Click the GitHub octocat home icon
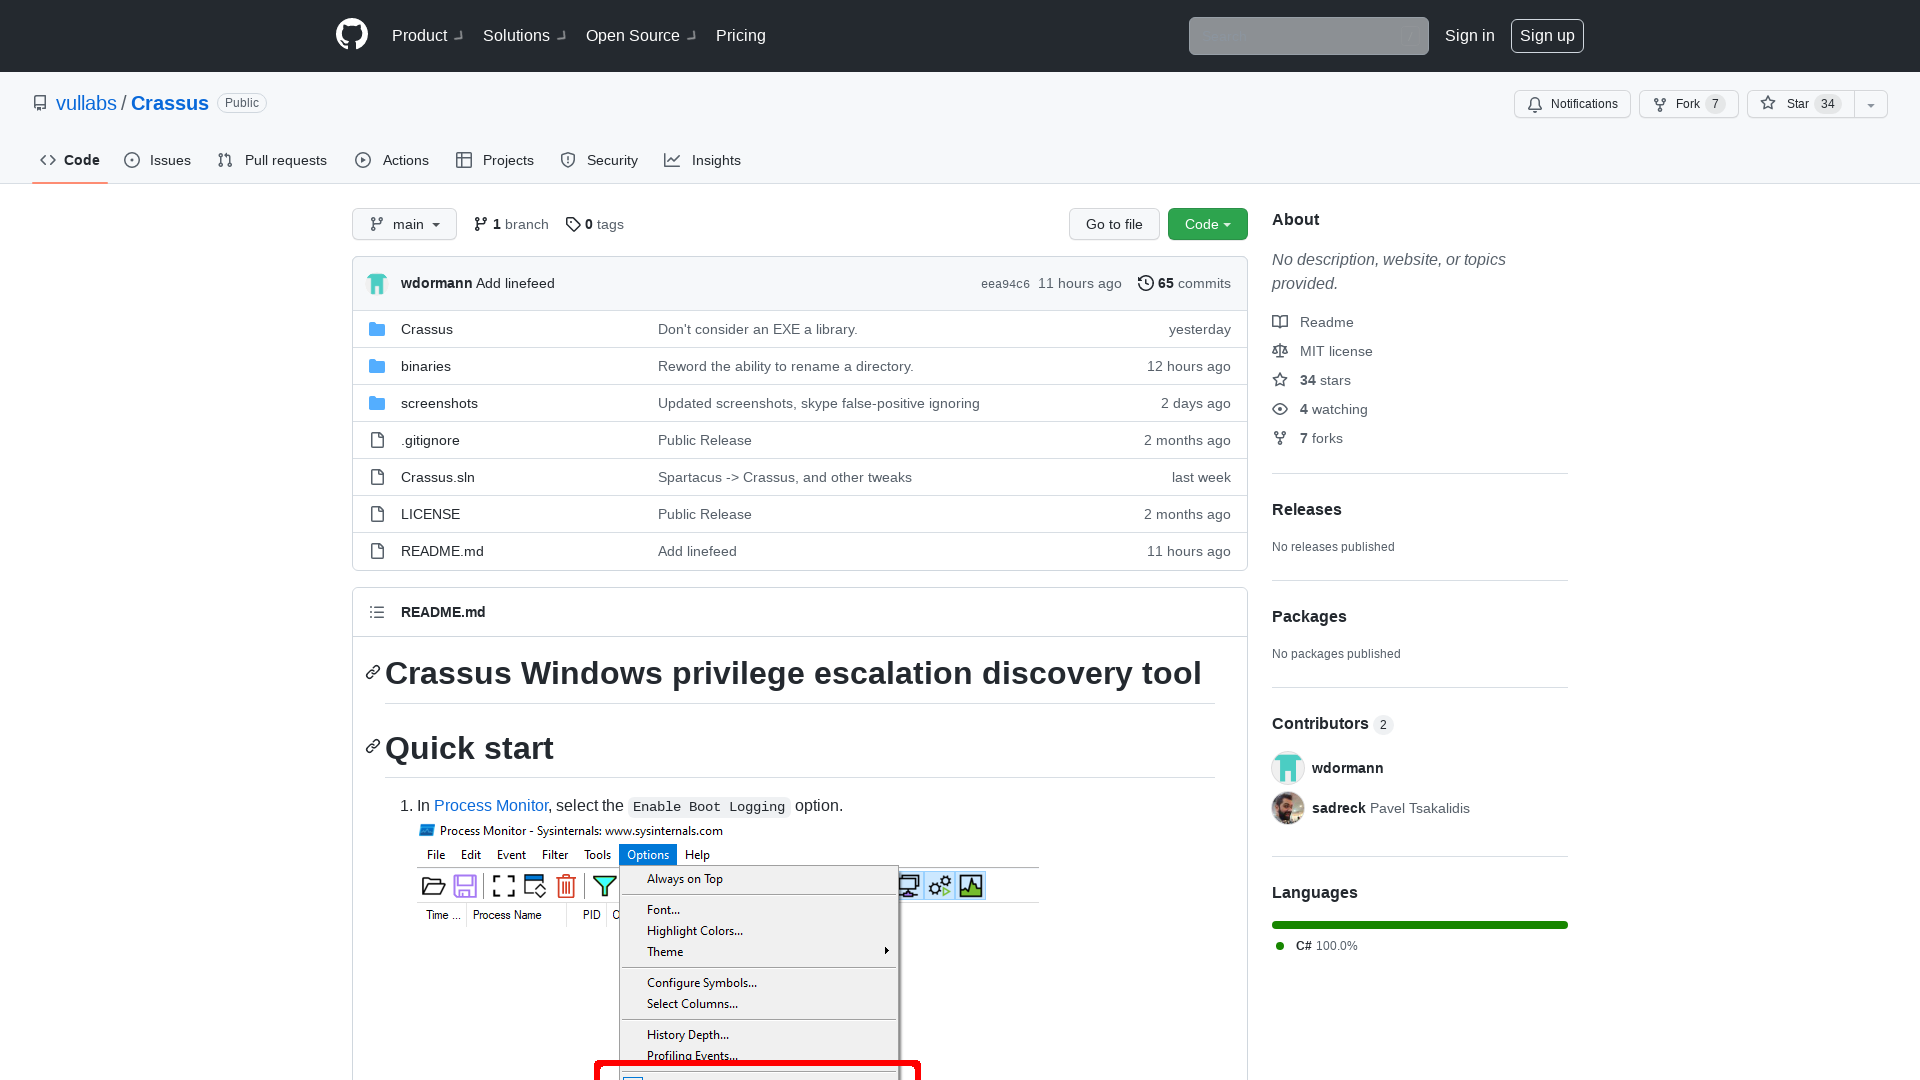The width and height of the screenshot is (1920, 1080). tap(351, 36)
